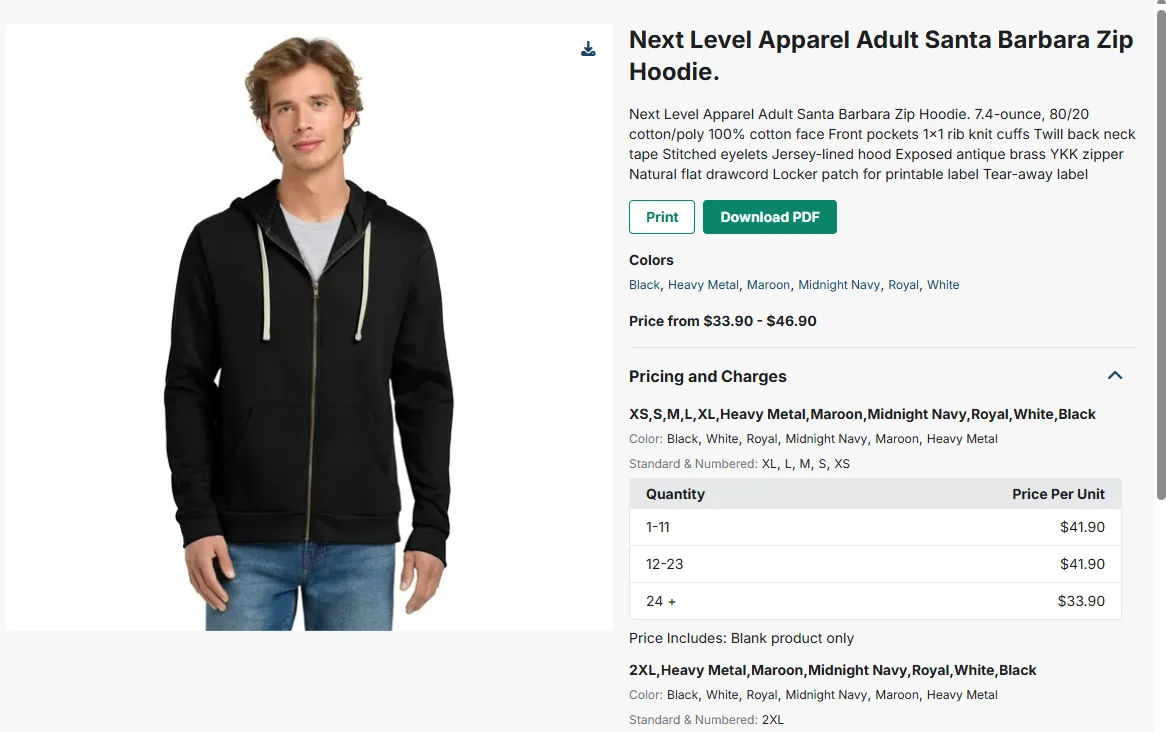Click the $33.90 price per unit cell
This screenshot has height=732, width=1166.
[x=1081, y=601]
